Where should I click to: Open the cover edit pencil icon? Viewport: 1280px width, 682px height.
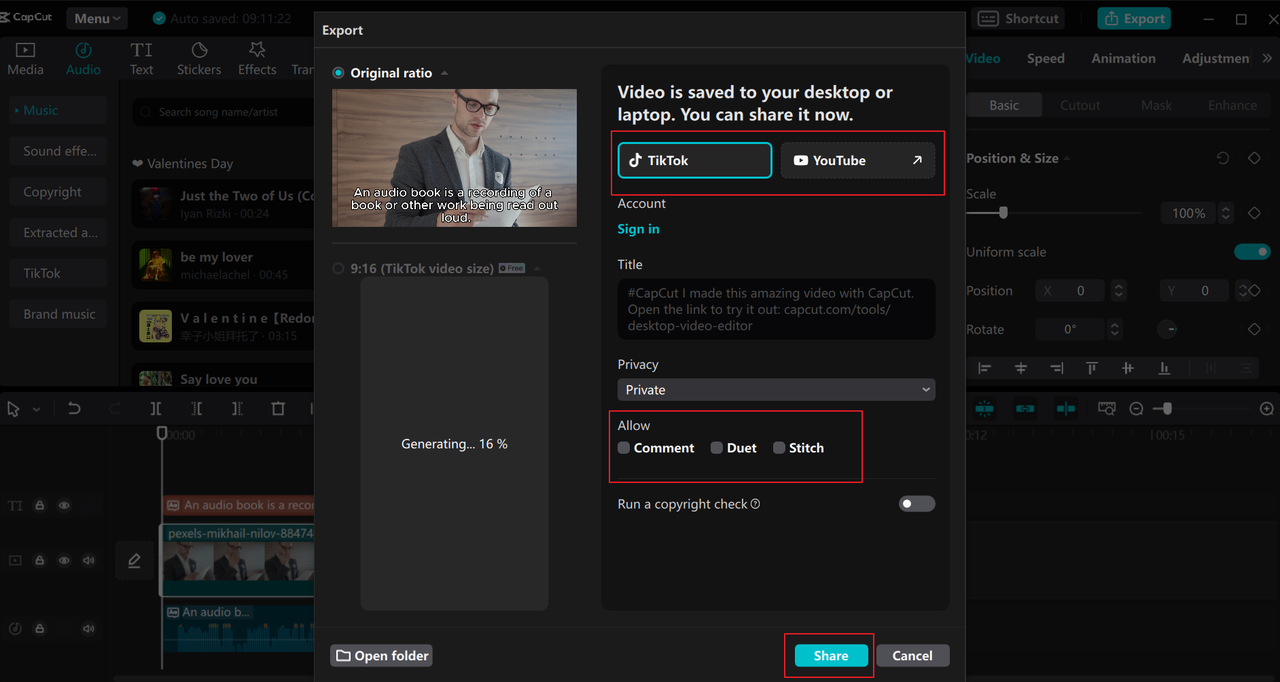point(134,562)
